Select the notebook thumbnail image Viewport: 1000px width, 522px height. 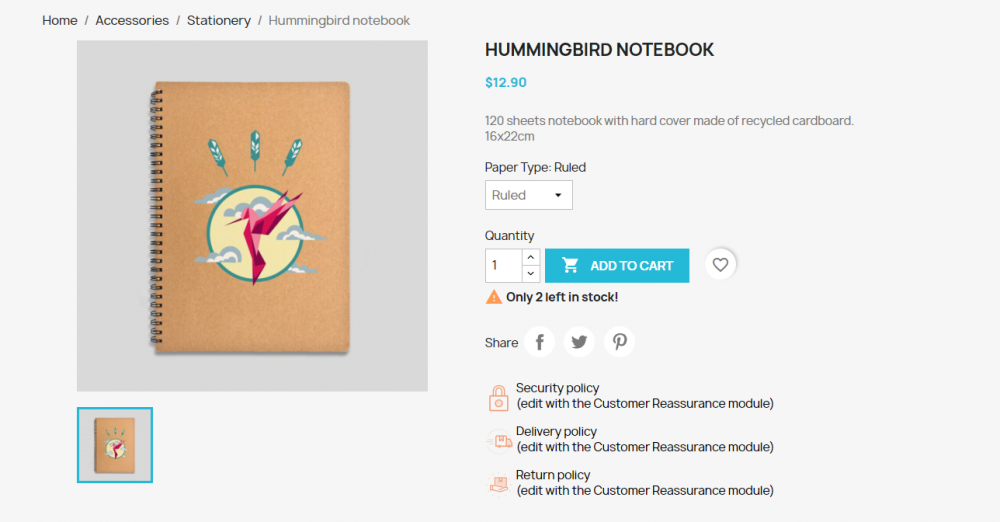(115, 445)
